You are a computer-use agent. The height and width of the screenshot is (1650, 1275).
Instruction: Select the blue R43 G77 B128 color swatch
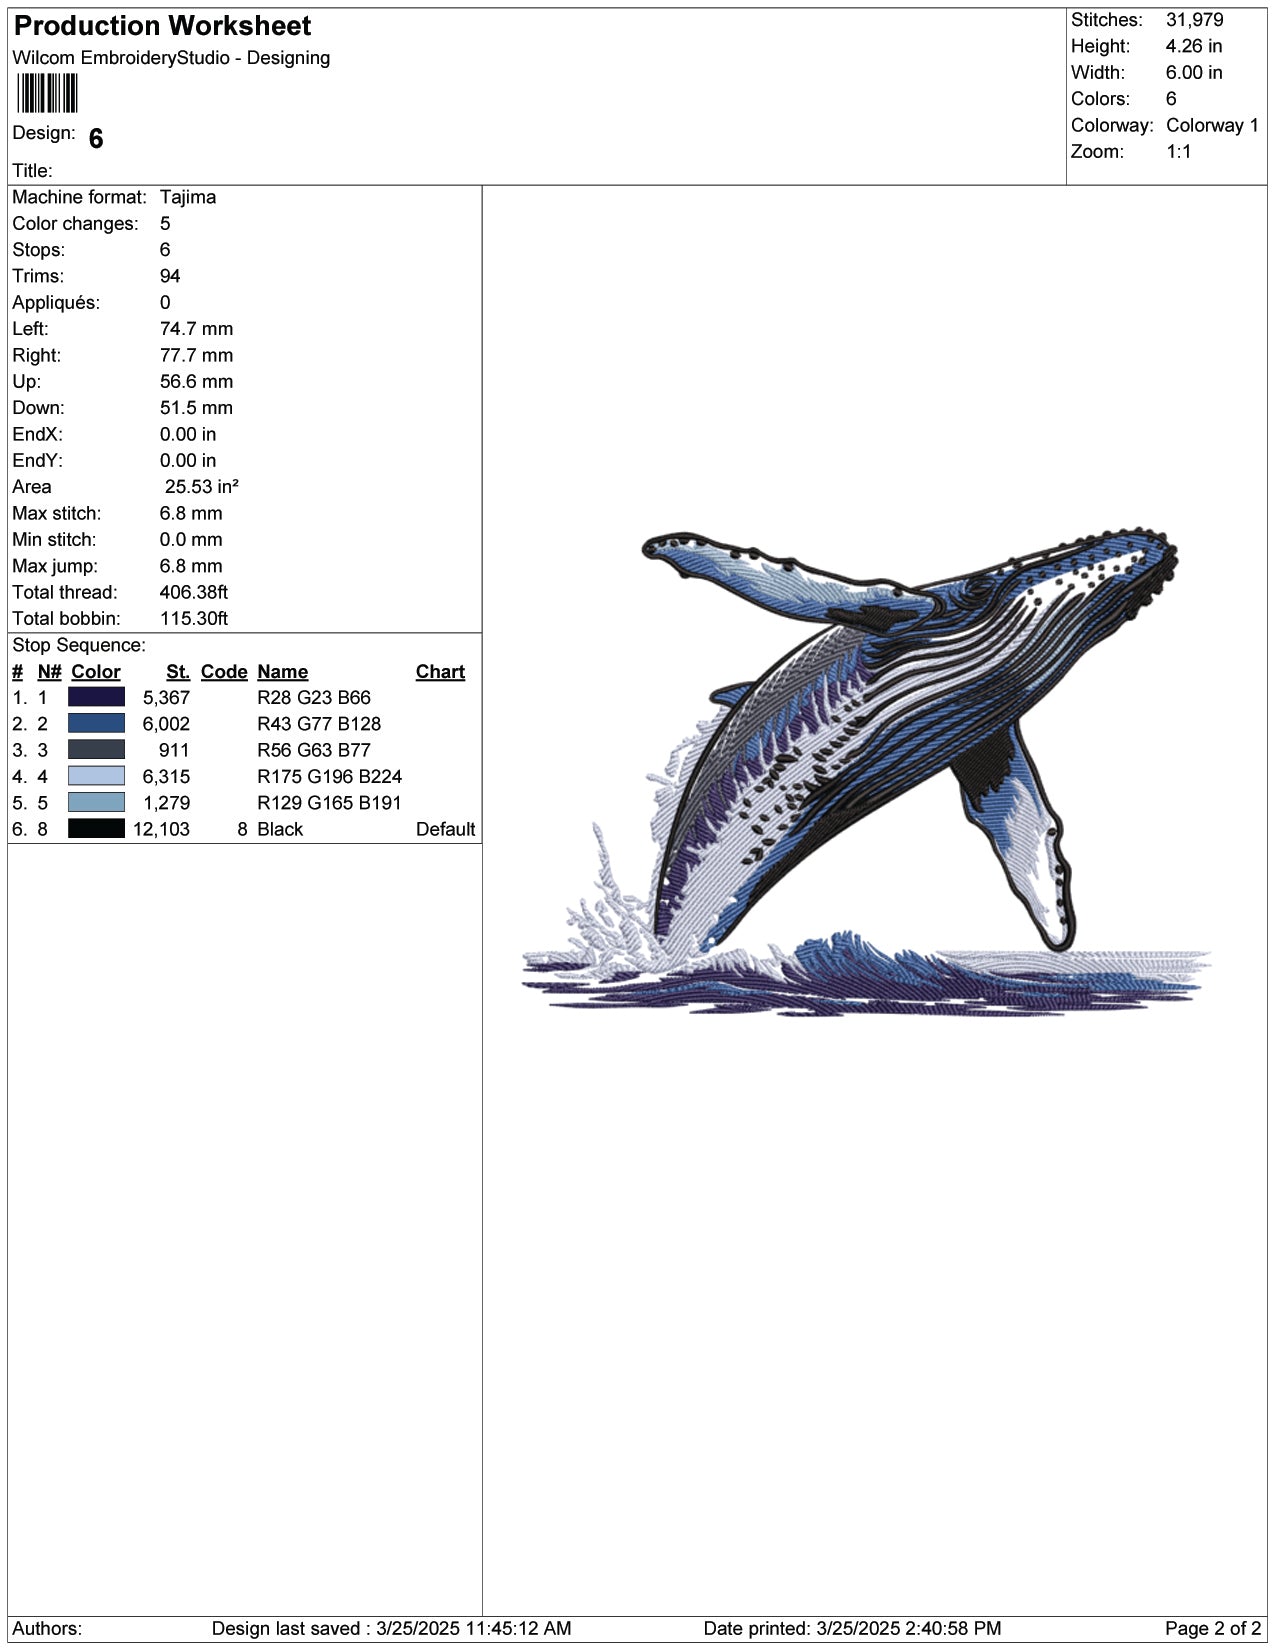click(x=96, y=723)
